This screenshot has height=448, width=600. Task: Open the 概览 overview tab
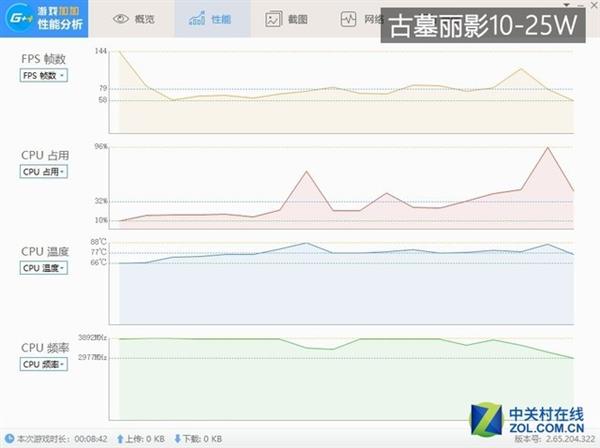134,19
